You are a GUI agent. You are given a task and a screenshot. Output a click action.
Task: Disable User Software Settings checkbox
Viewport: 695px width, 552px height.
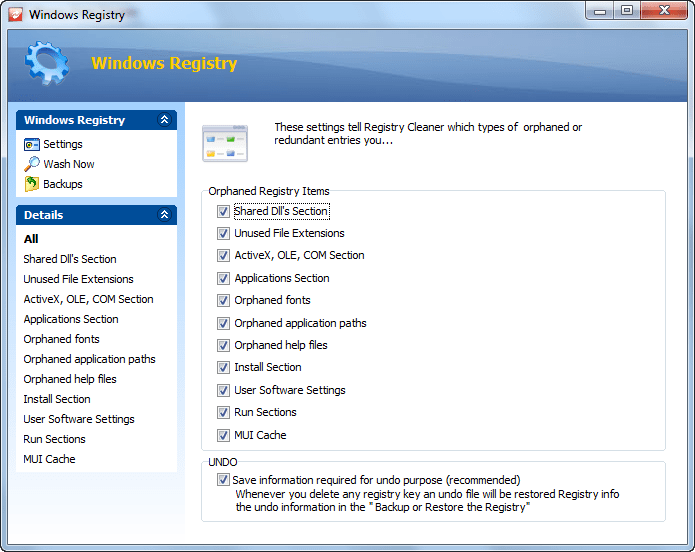point(223,390)
